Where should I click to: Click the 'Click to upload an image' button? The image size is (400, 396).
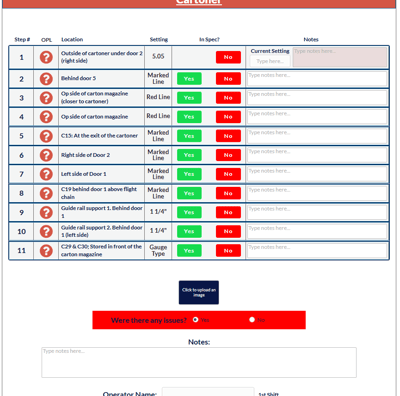tap(199, 292)
